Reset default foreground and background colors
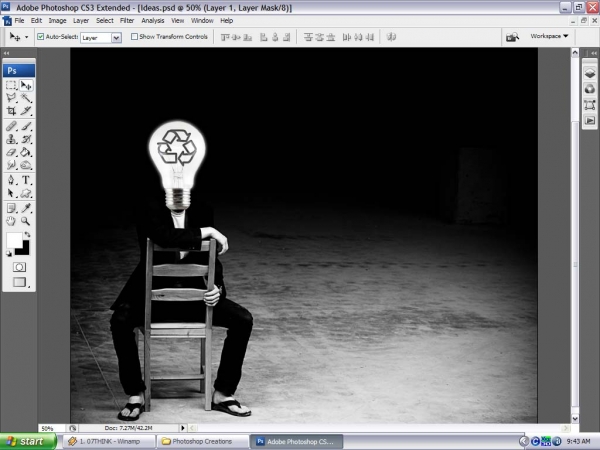Screen dimensions: 600x450 click(x=8, y=254)
